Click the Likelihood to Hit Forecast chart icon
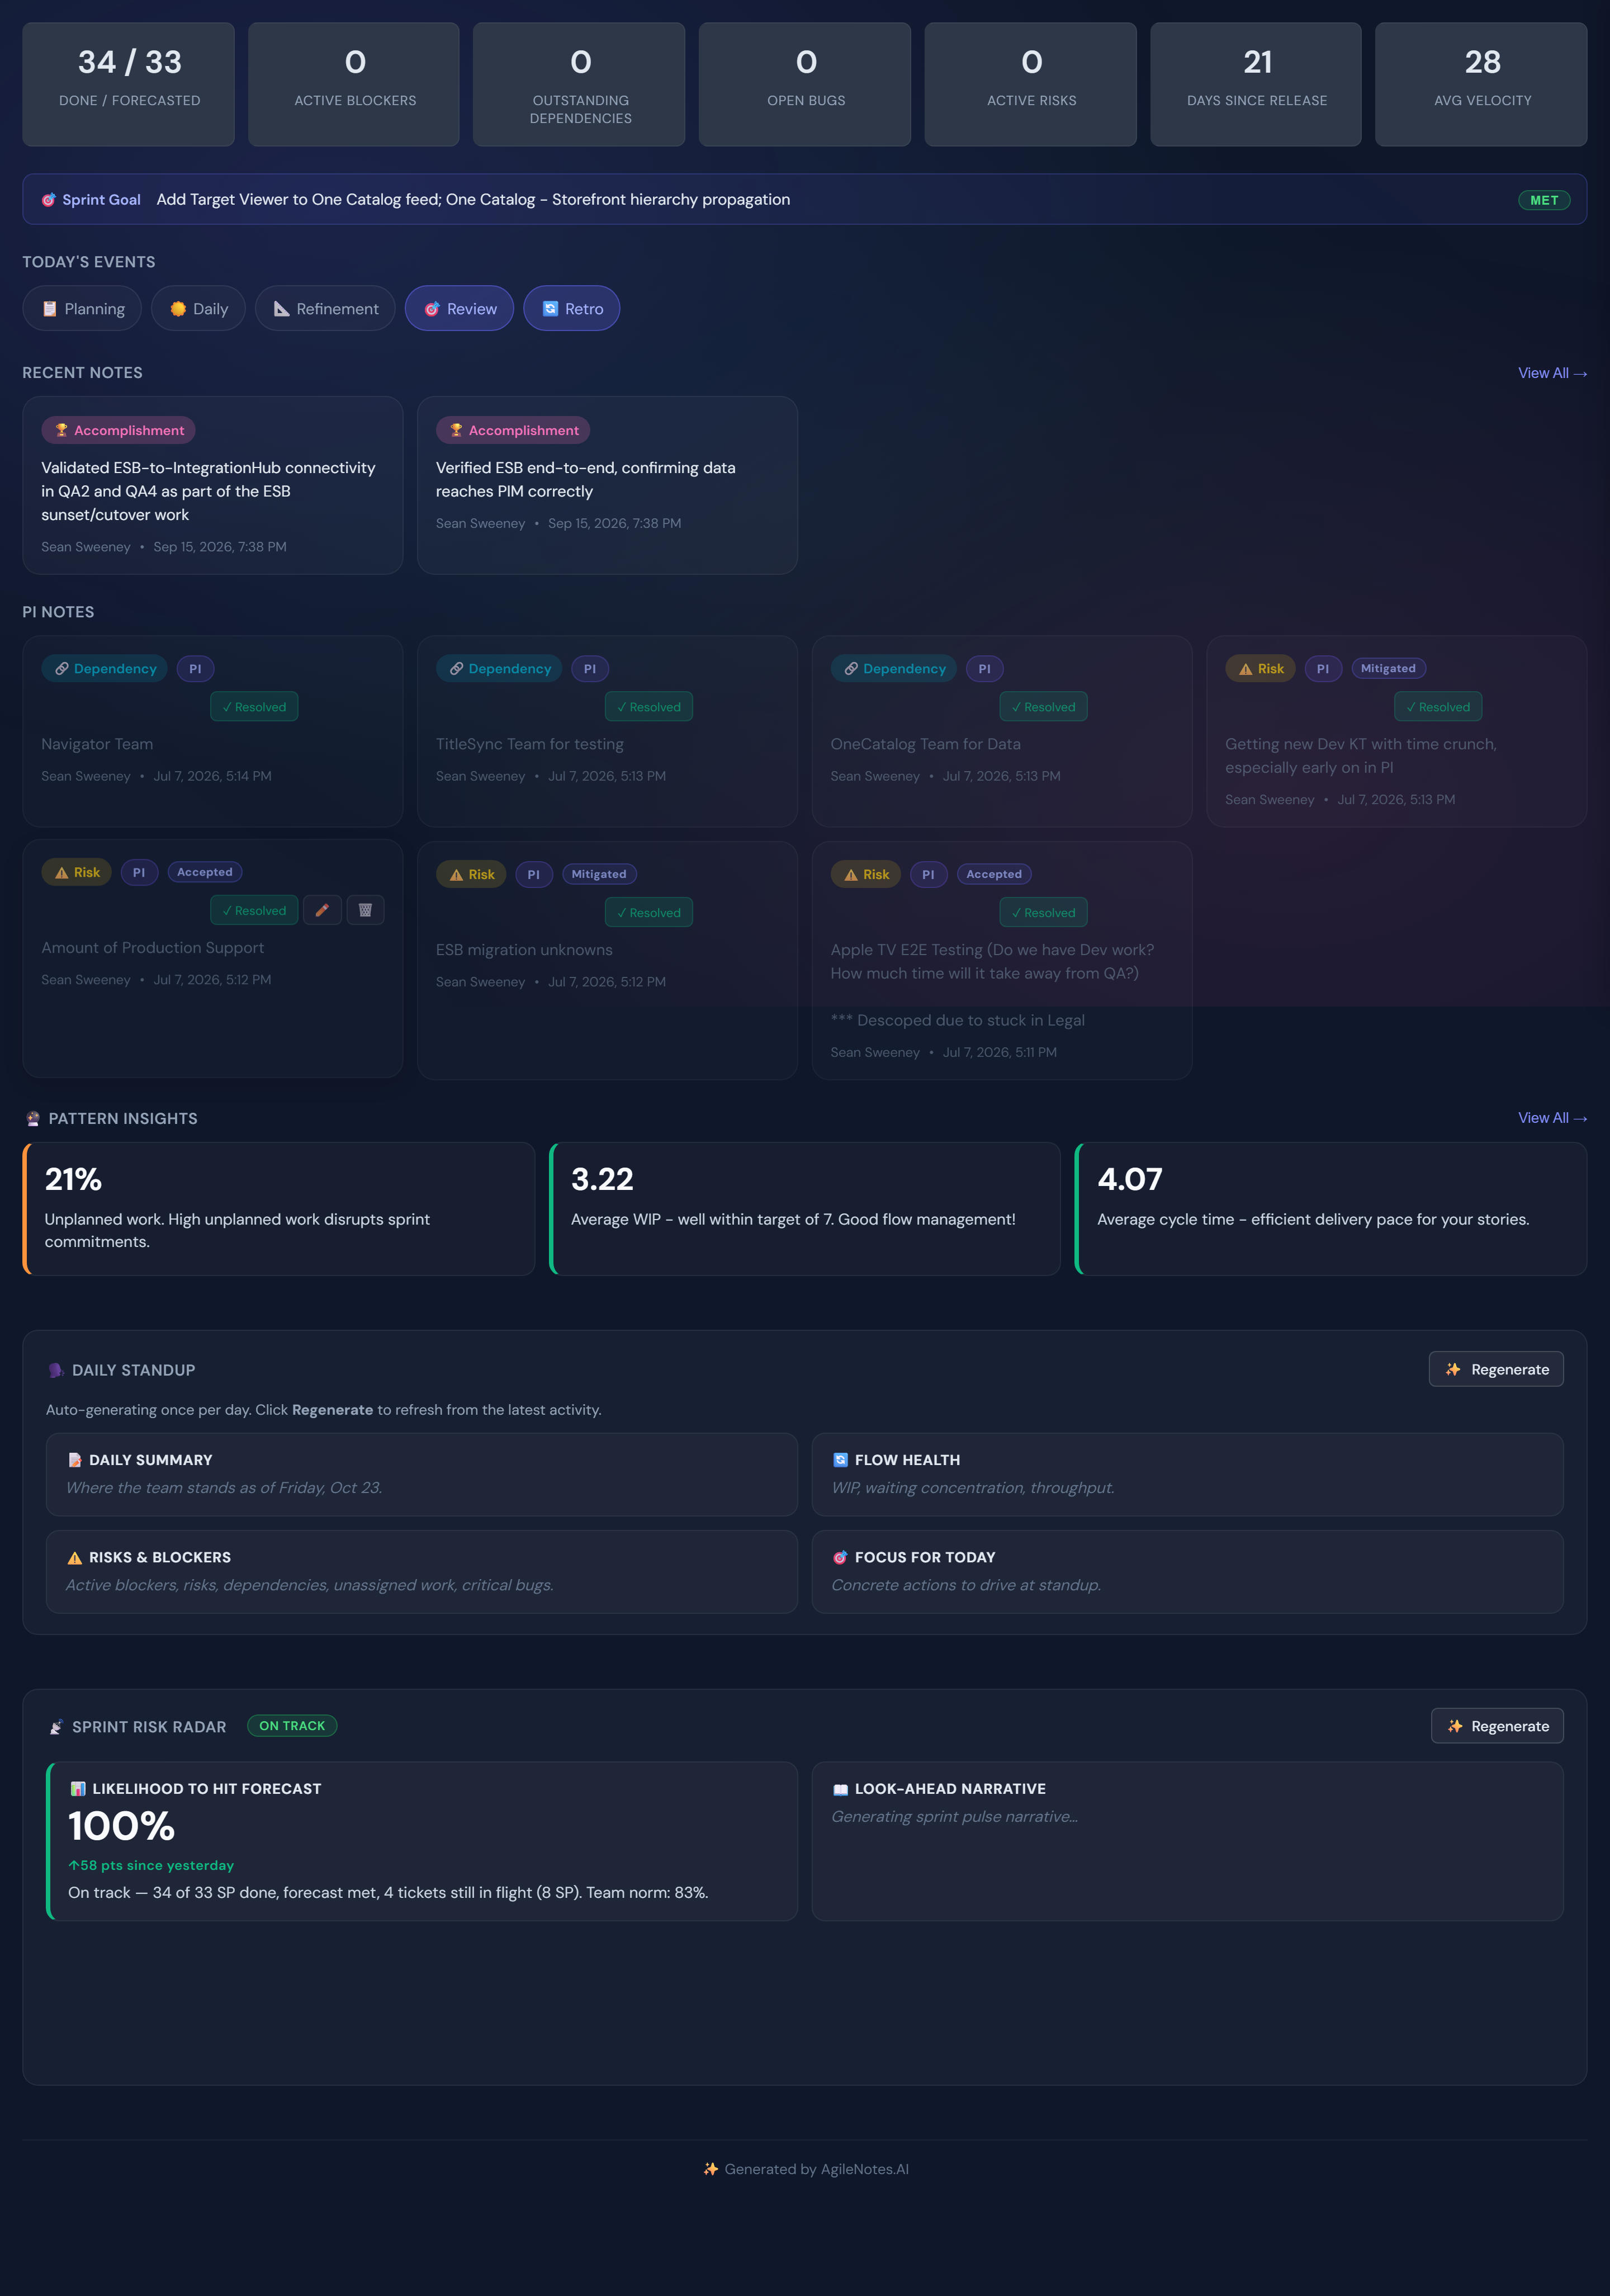Viewport: 1610px width, 2296px height. (x=77, y=1789)
